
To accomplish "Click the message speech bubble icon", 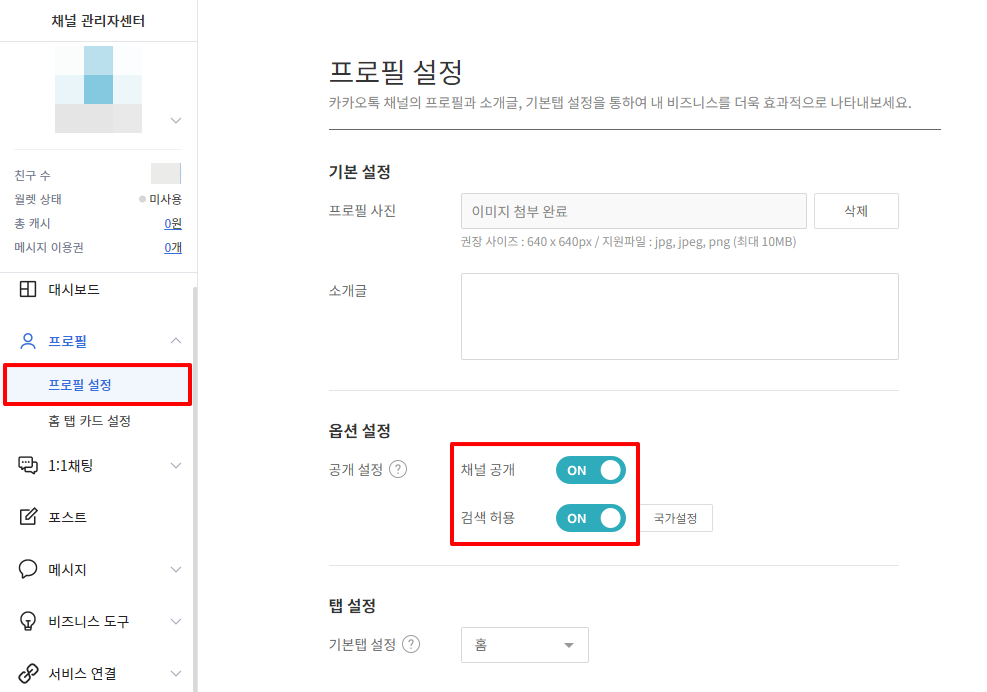I will [28, 569].
